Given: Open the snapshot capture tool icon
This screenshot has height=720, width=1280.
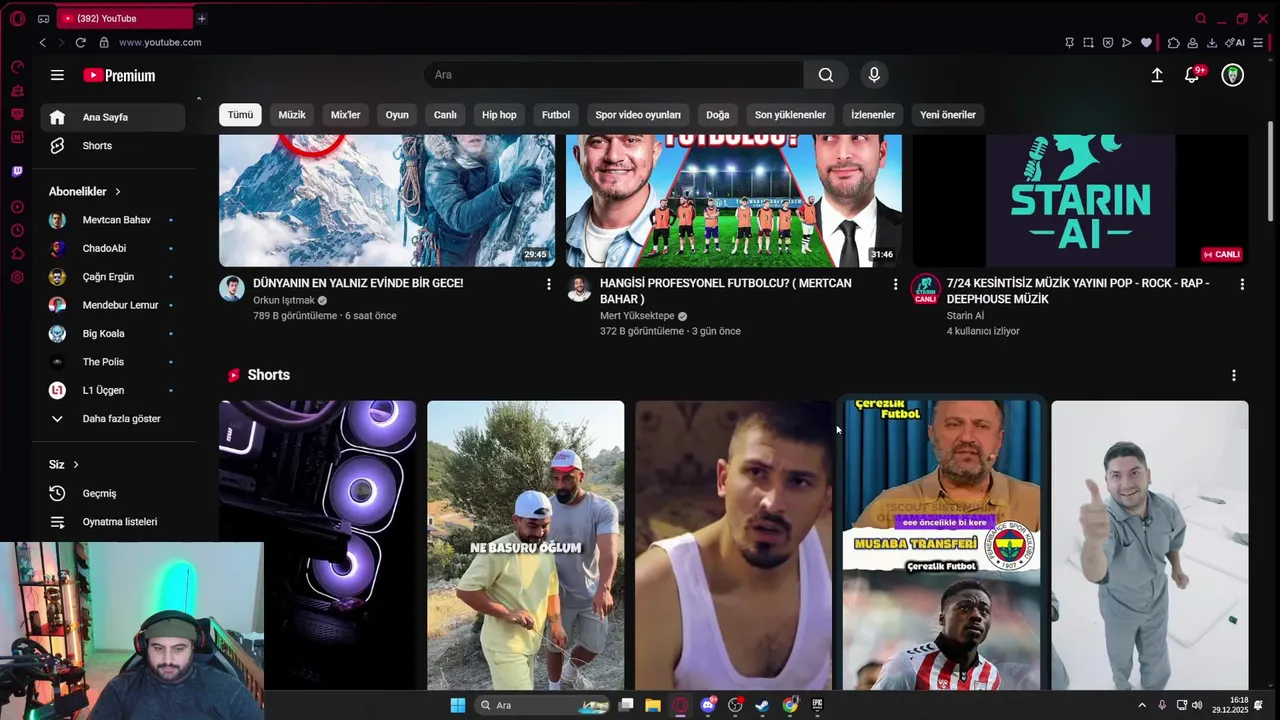Looking at the screenshot, I should (x=1088, y=42).
